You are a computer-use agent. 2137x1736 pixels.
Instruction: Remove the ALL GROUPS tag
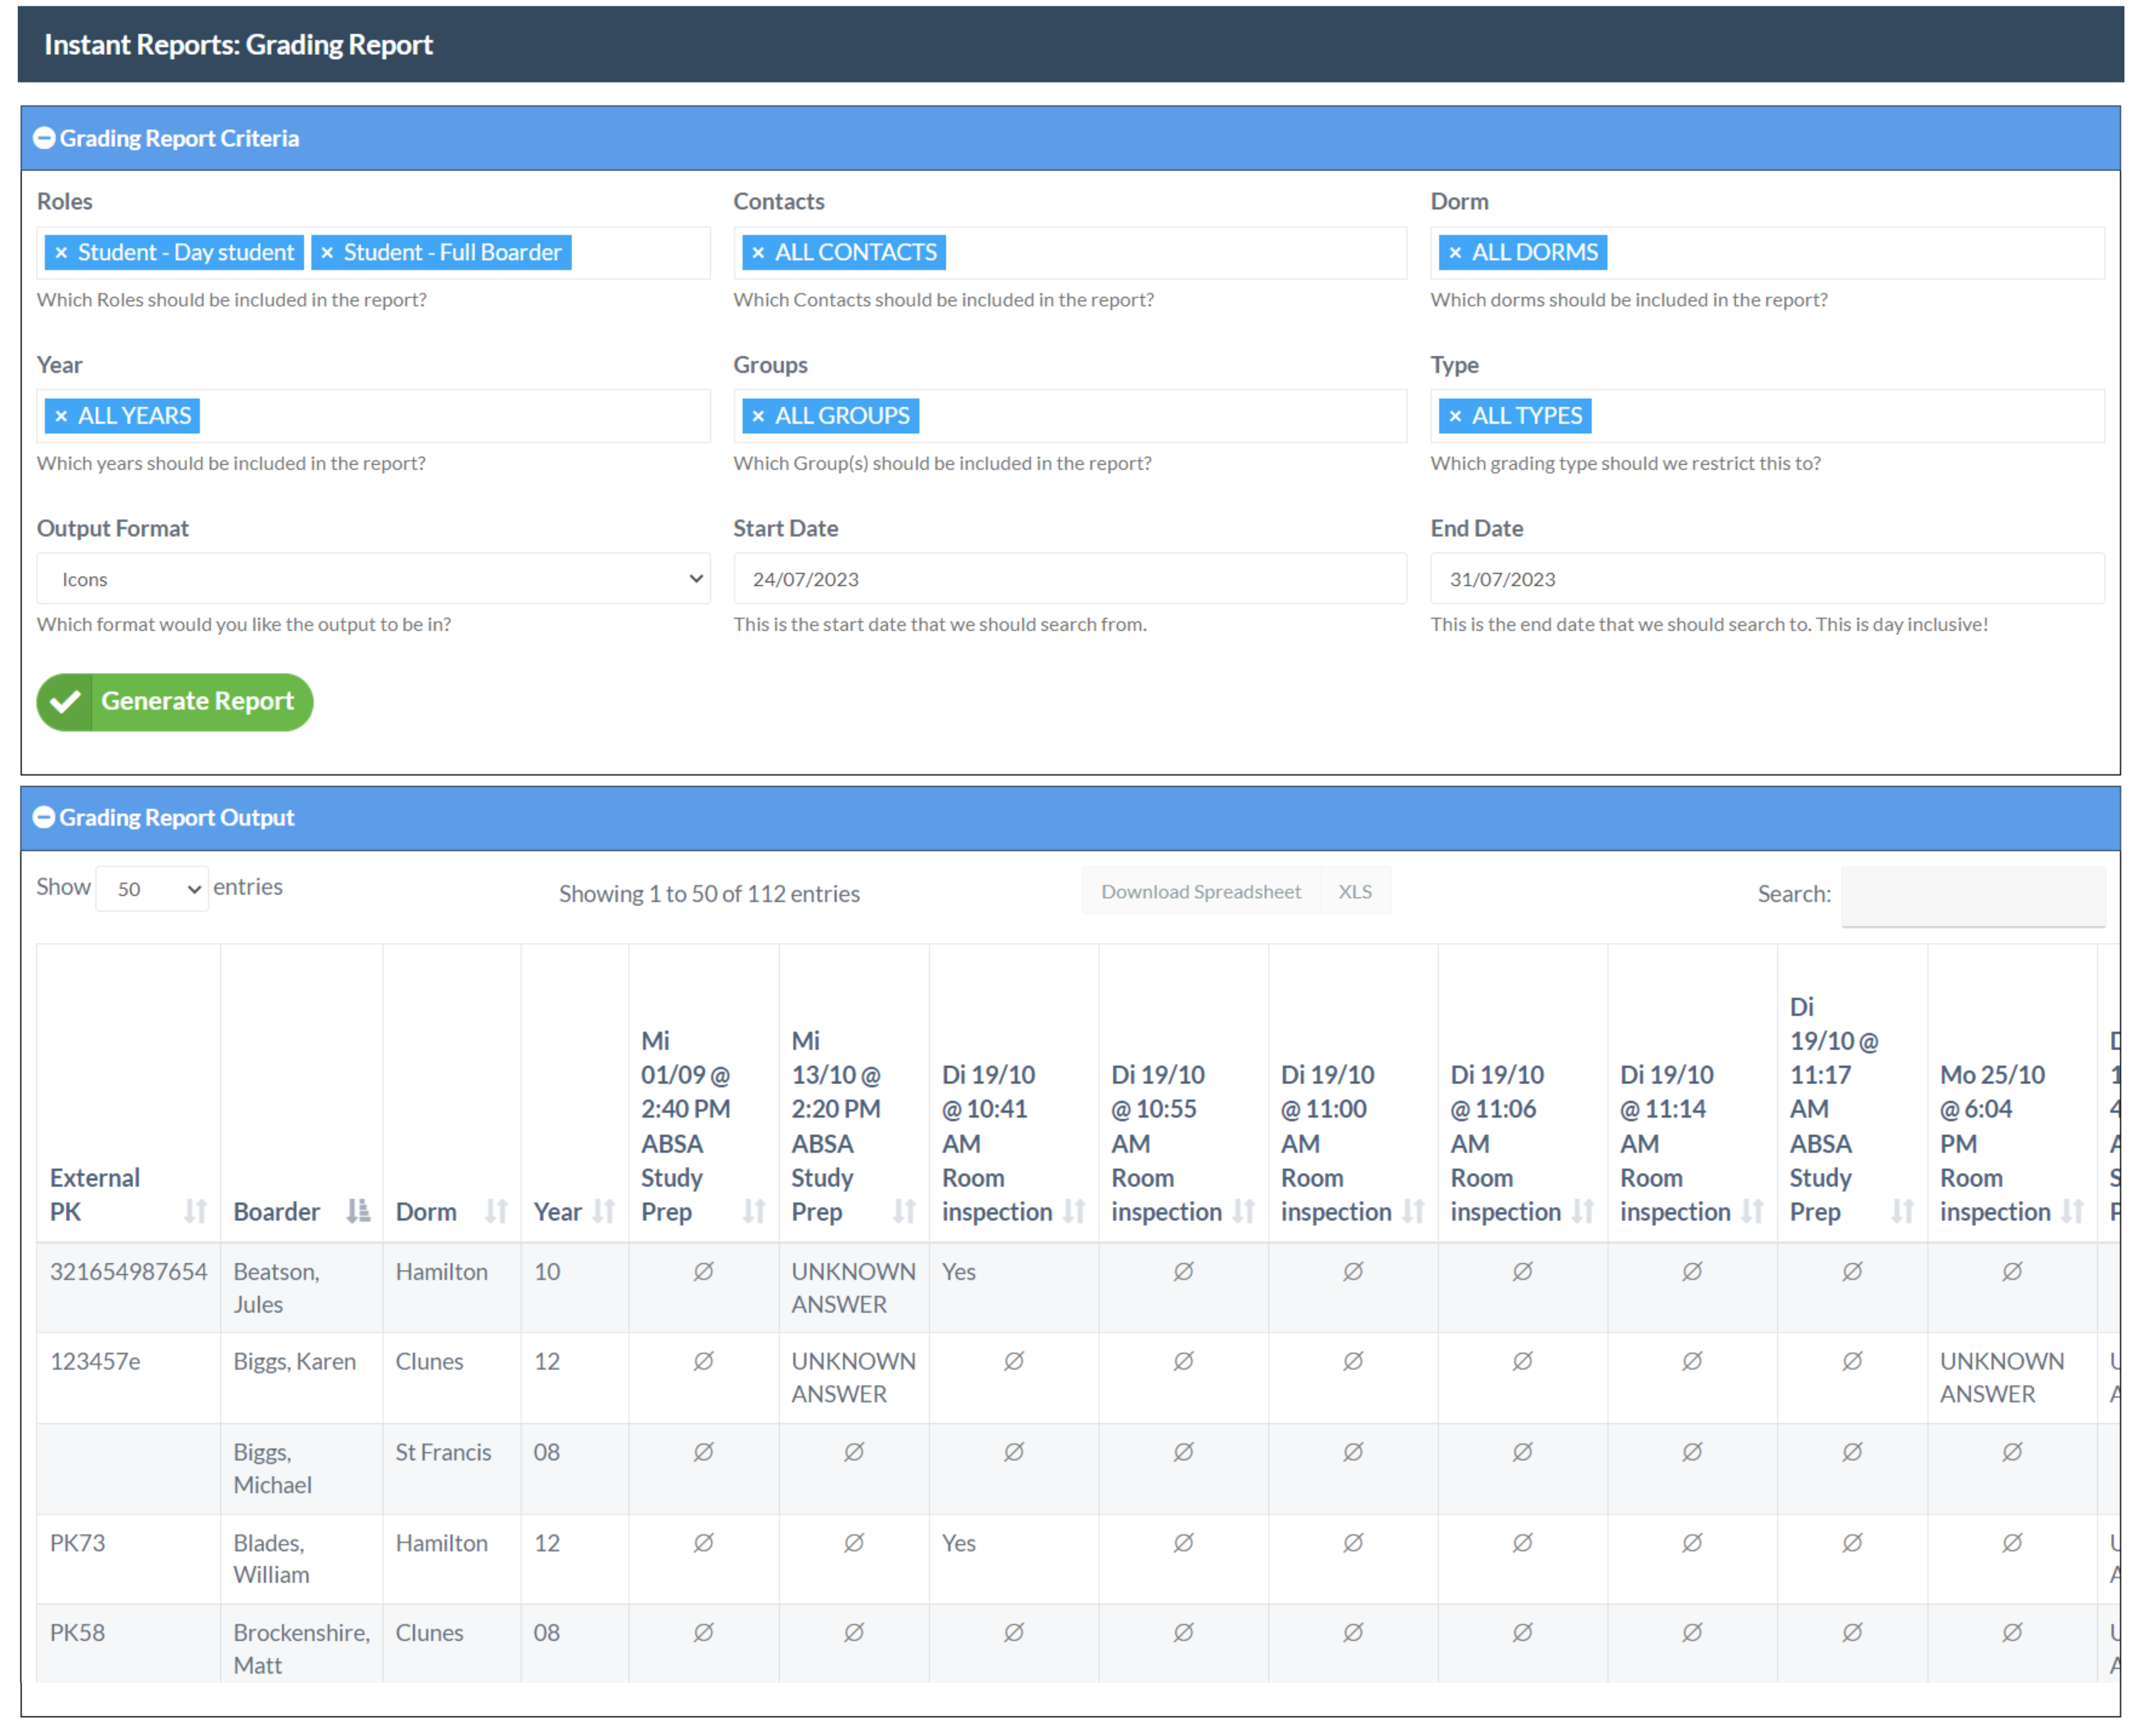[758, 416]
